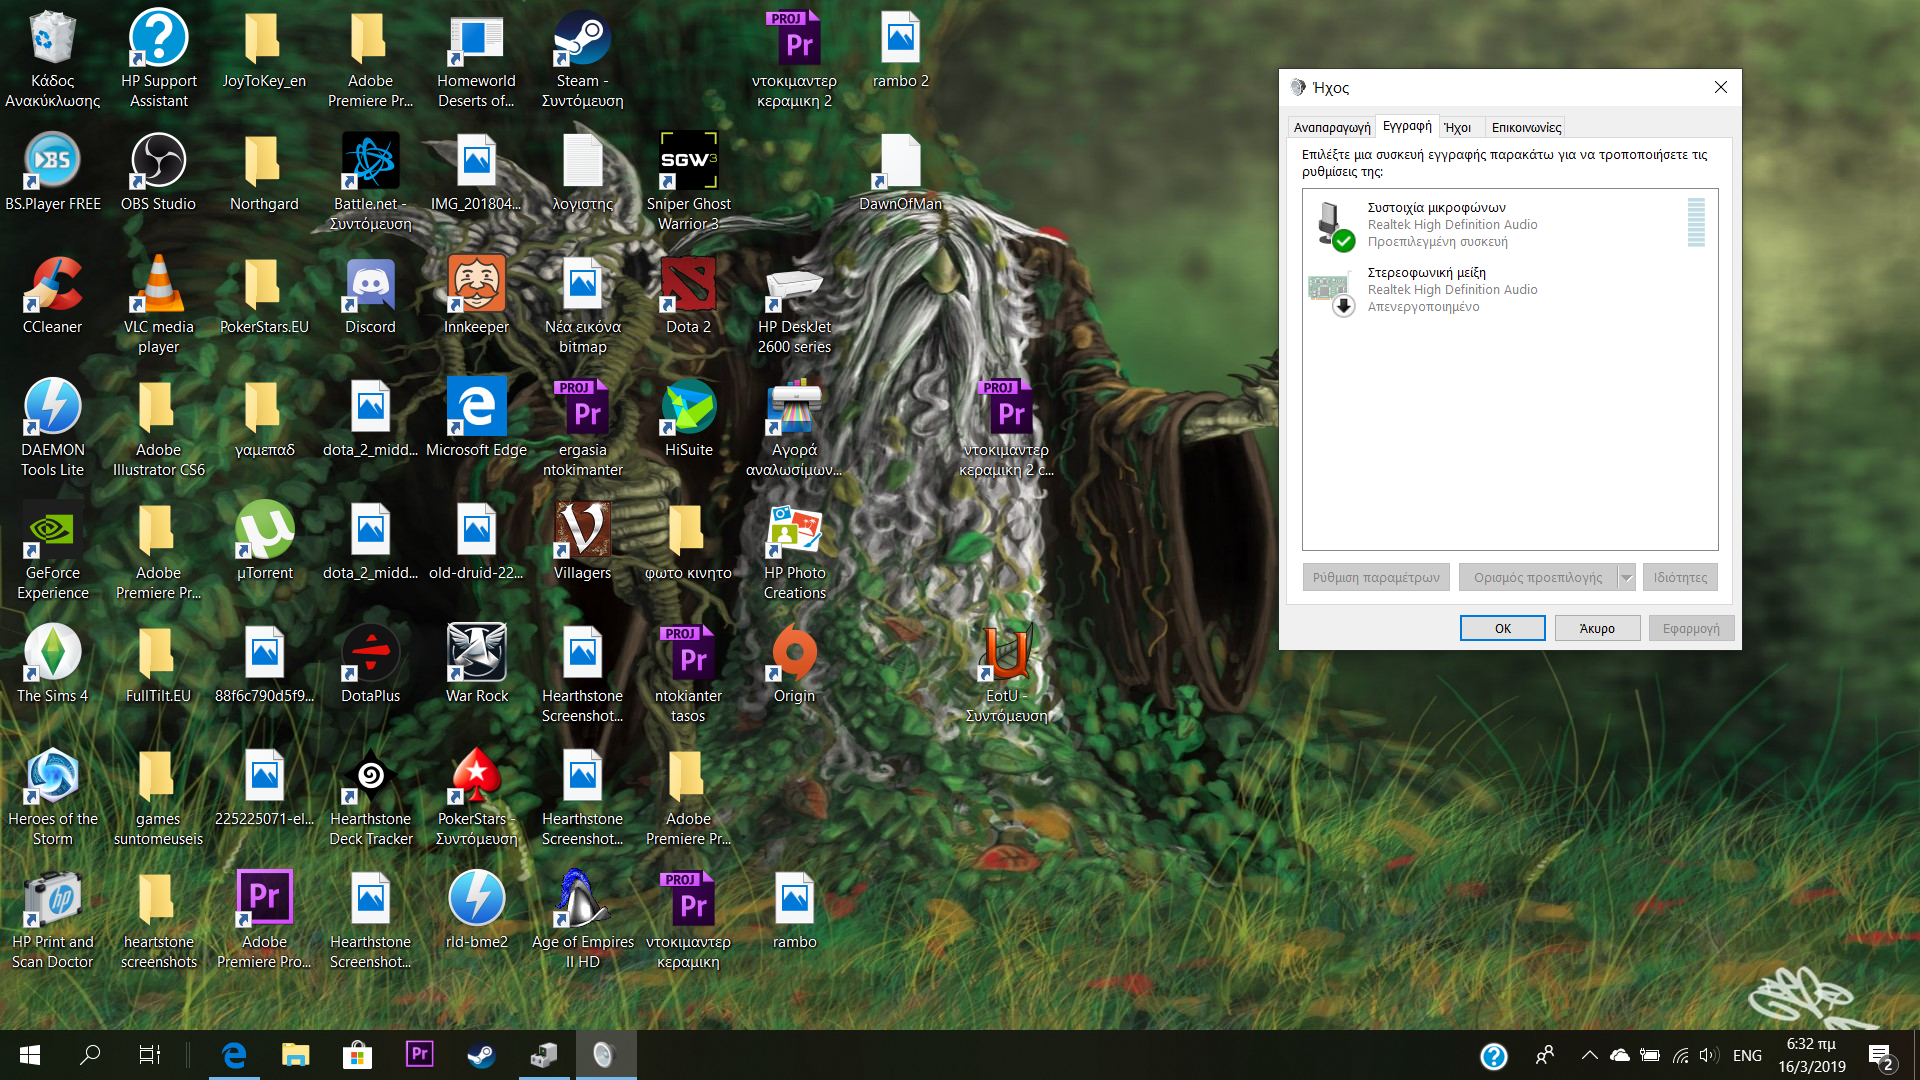Select the Συστοιχία μικροφώνων recording device

[1510, 224]
